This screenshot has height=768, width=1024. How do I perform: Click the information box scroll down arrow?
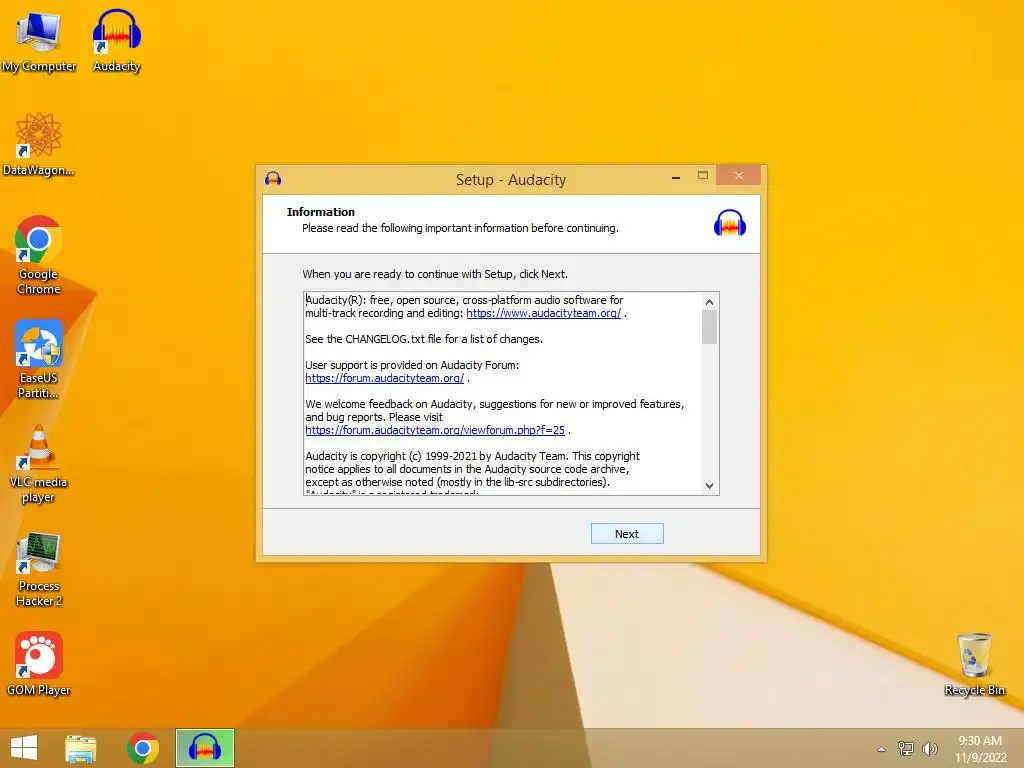(709, 486)
